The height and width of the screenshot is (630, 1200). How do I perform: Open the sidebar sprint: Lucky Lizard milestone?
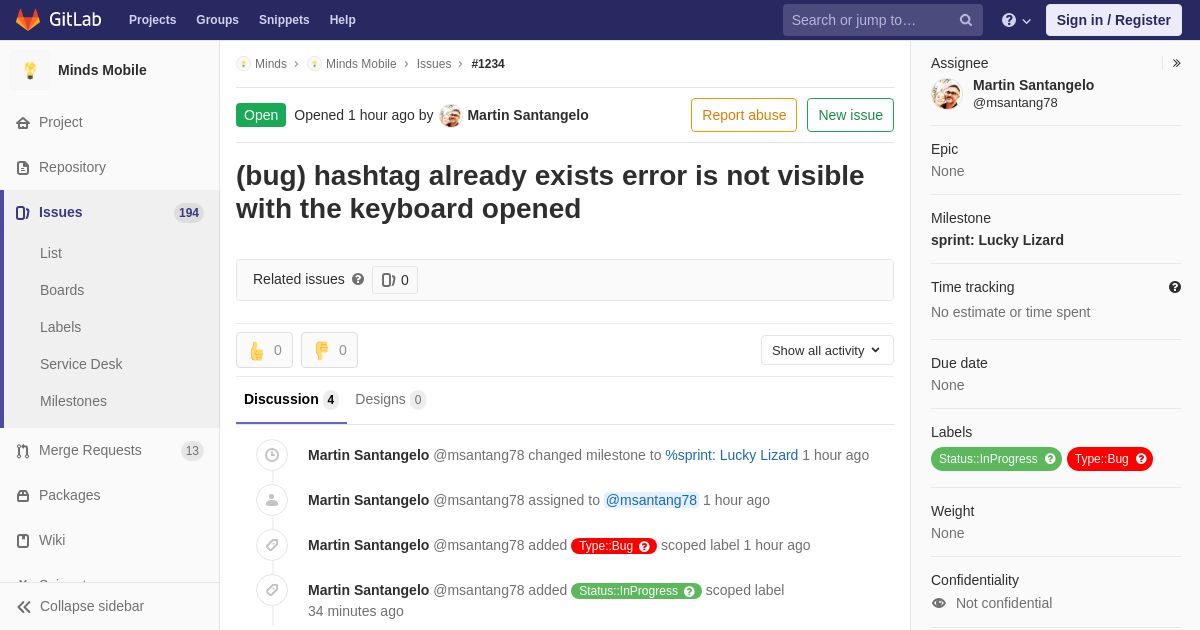coord(997,240)
